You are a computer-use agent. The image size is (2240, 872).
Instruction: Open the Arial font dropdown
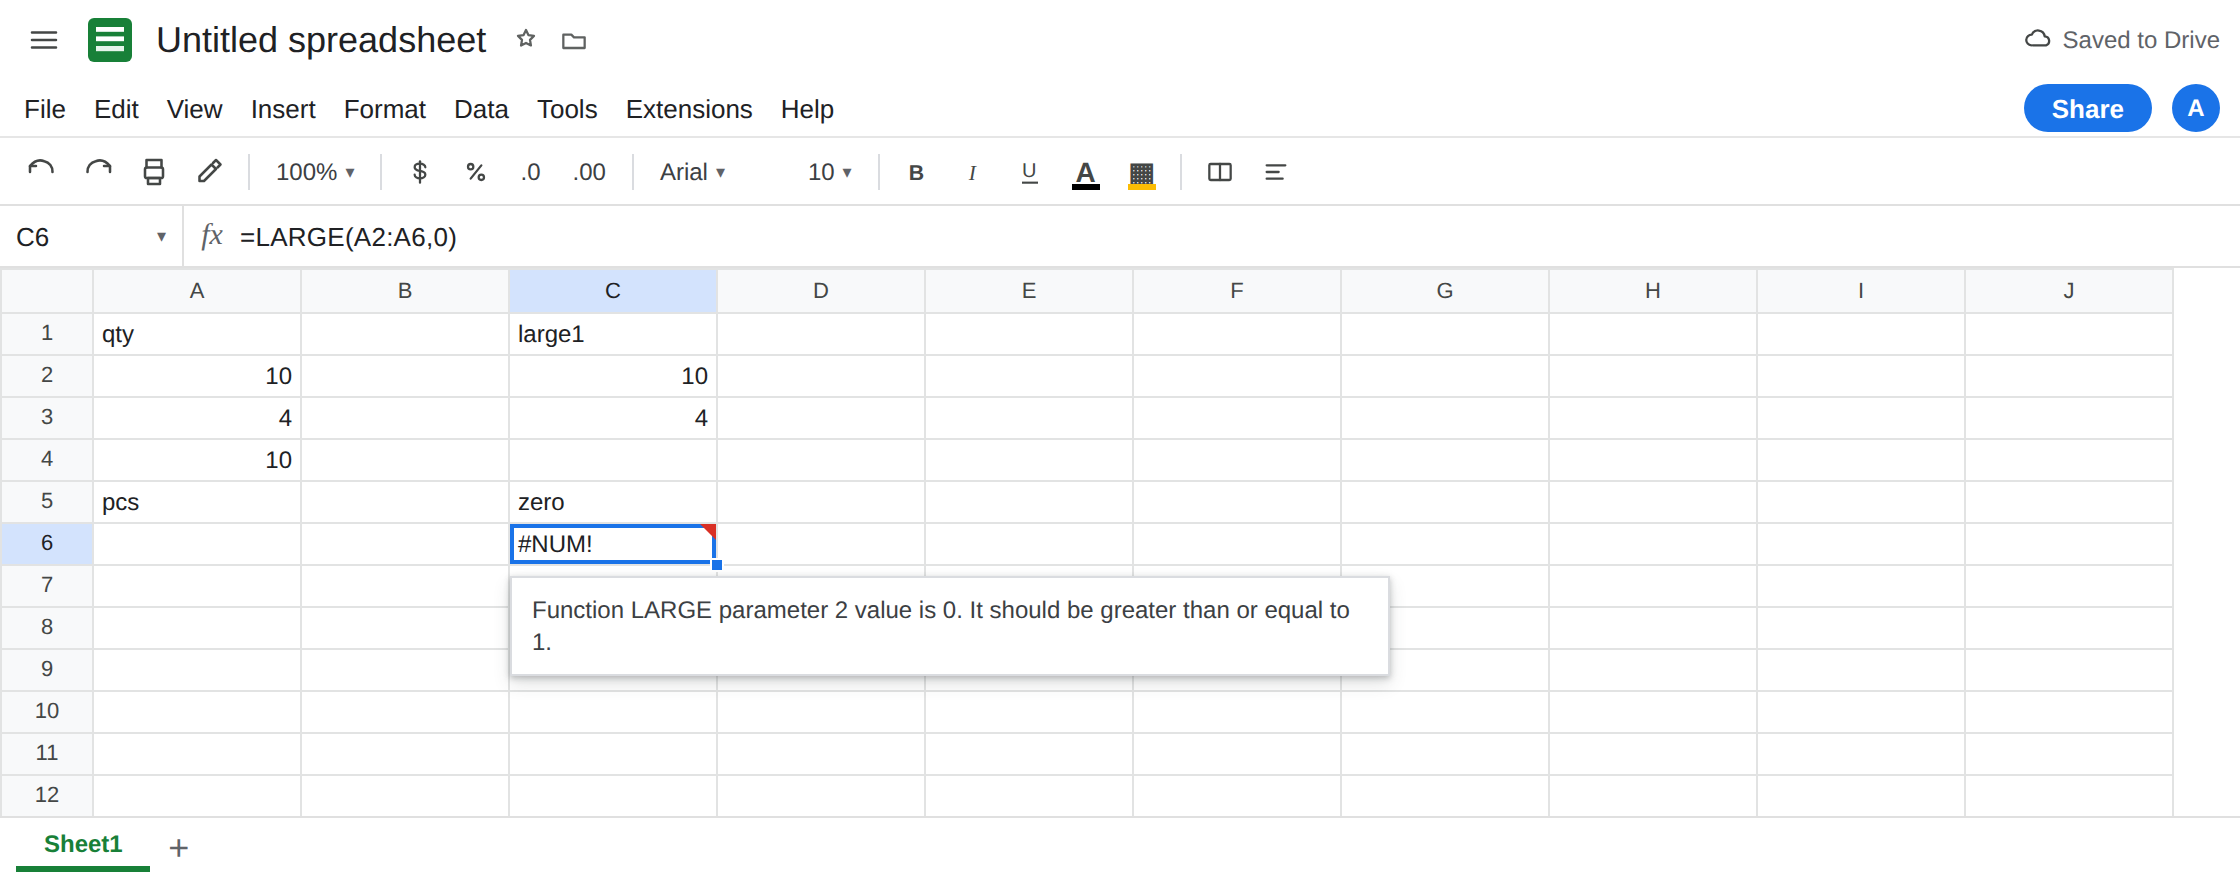[x=692, y=172]
